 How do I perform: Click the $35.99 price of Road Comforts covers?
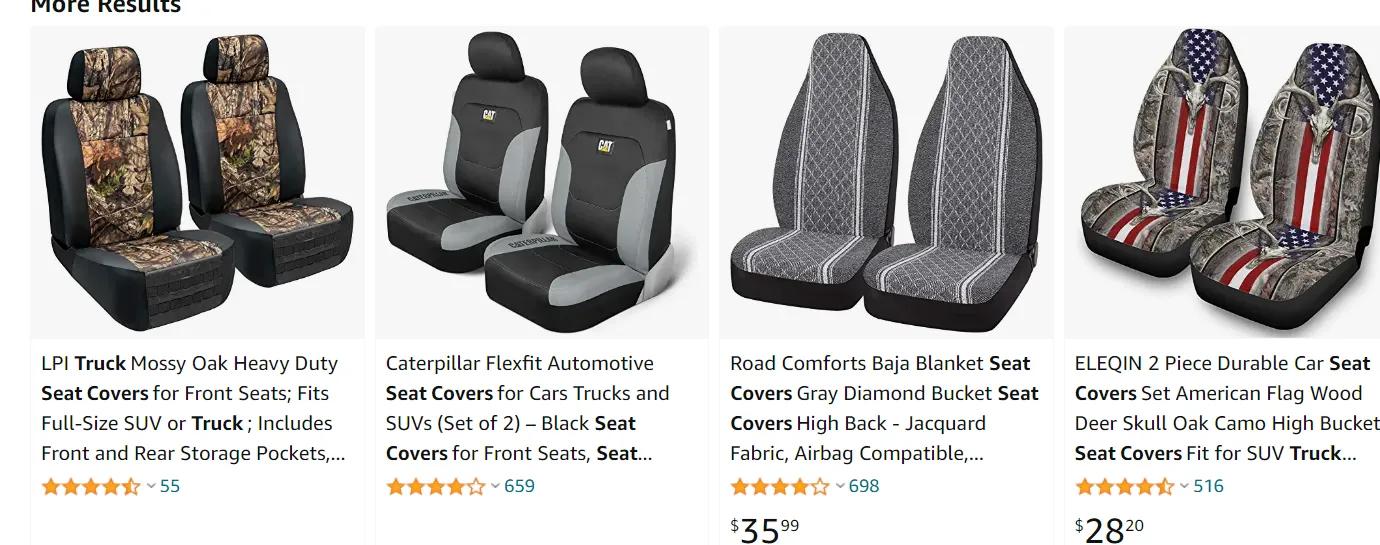coord(765,529)
